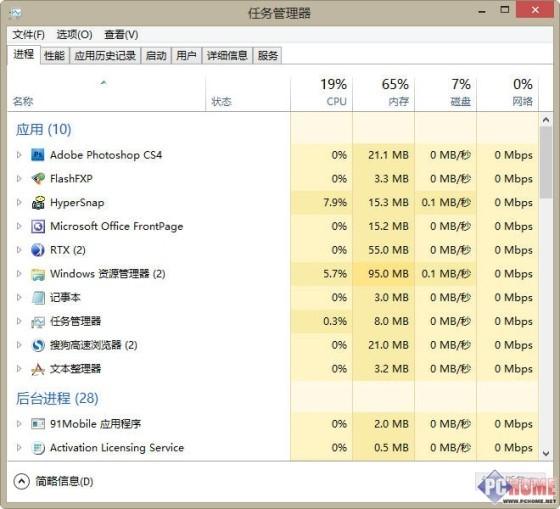
Task: Click the Windows 资源管理器 folder icon
Action: (38, 274)
